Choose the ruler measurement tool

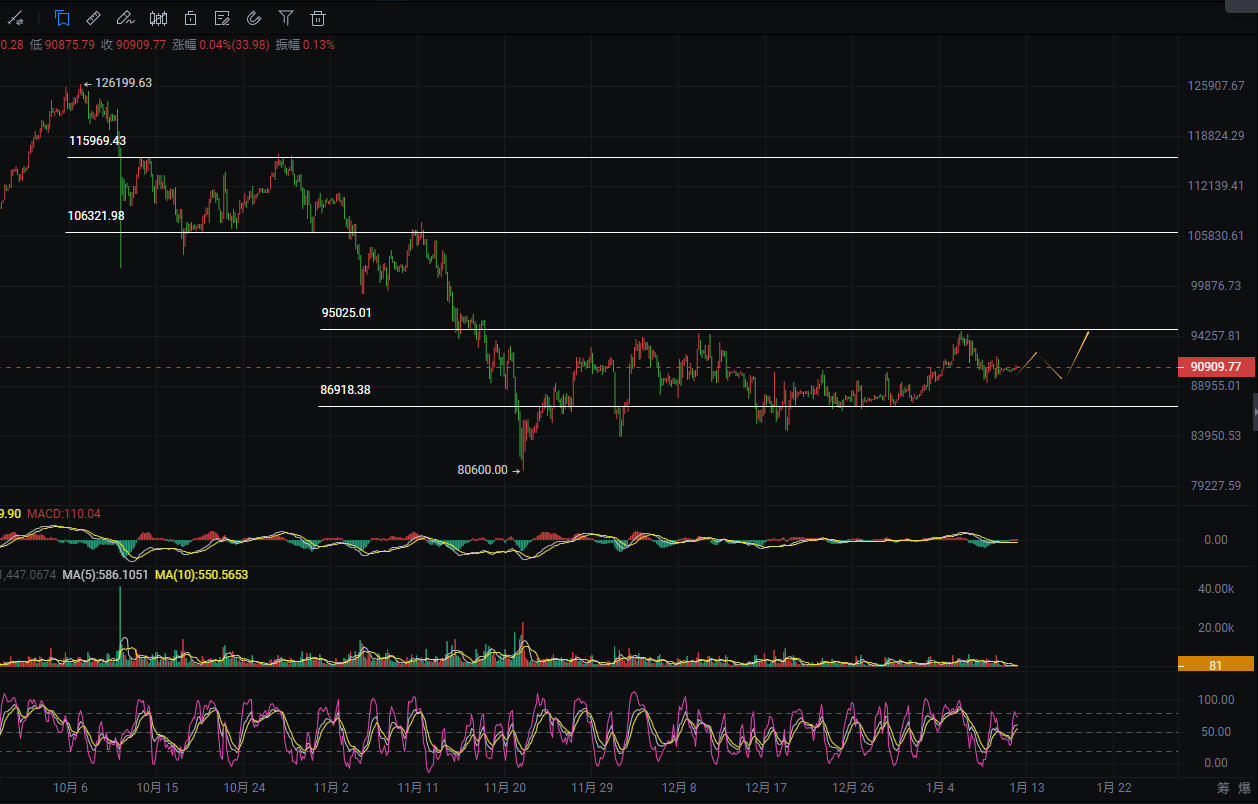tap(93, 18)
